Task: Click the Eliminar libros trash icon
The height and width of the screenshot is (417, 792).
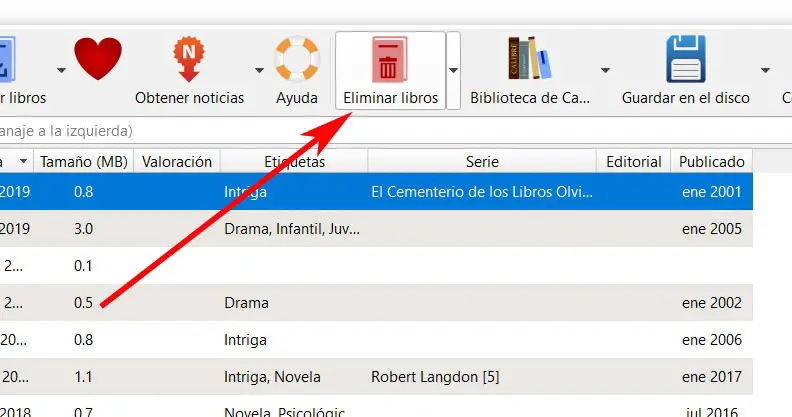Action: [x=390, y=59]
